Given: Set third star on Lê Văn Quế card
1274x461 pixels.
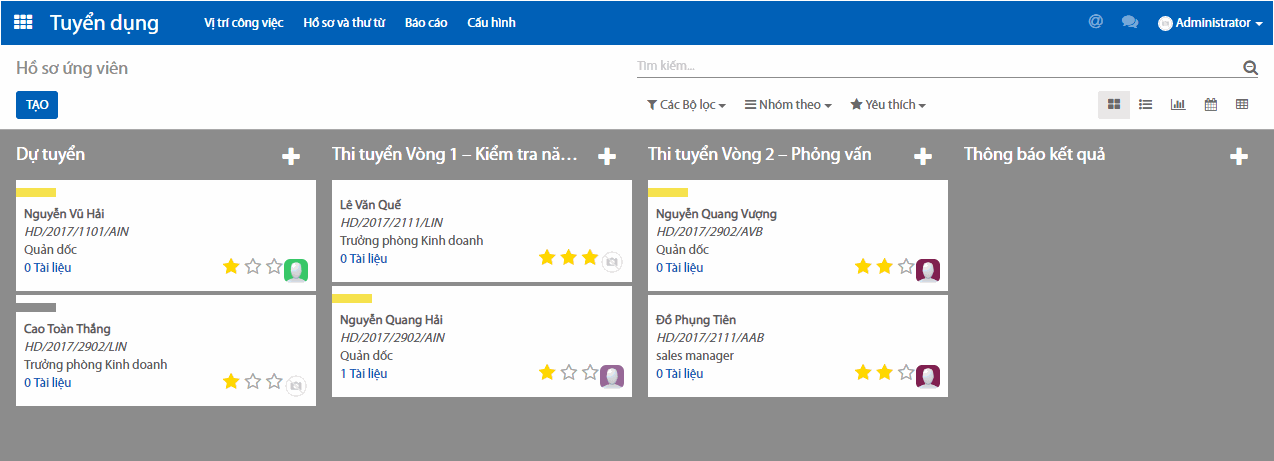Looking at the screenshot, I should [590, 257].
